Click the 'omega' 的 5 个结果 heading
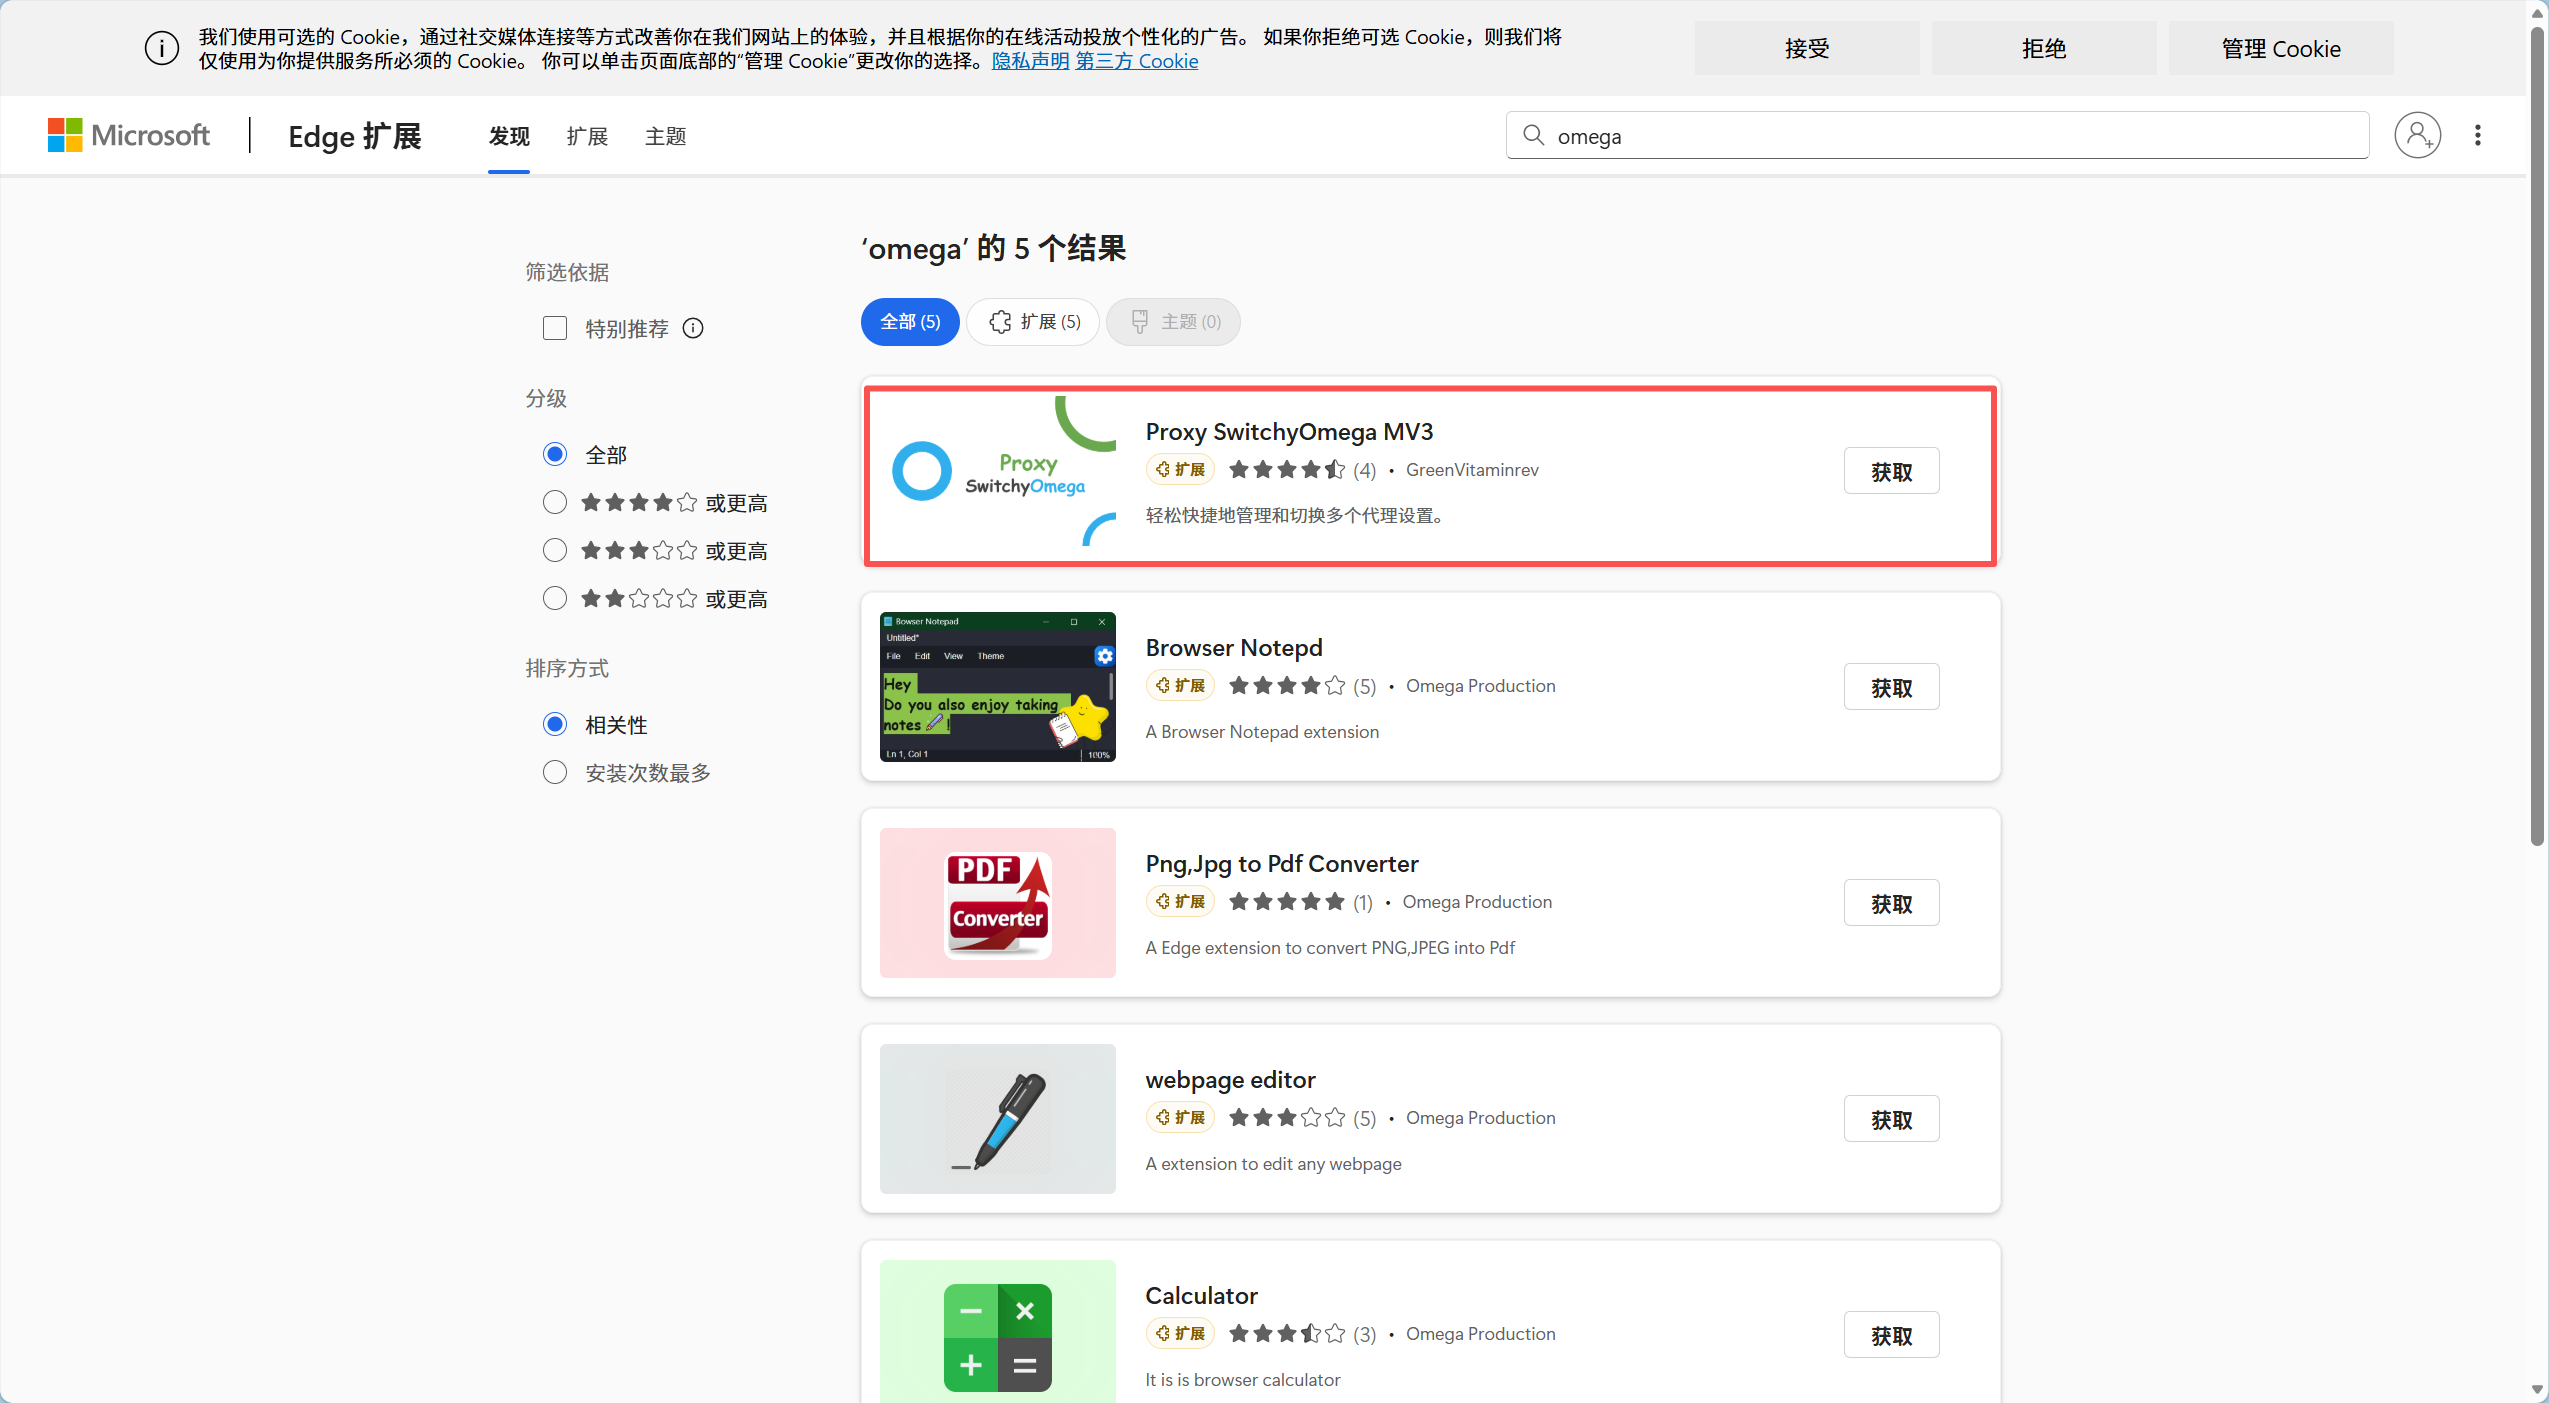Image resolution: width=2549 pixels, height=1403 pixels. click(994, 247)
